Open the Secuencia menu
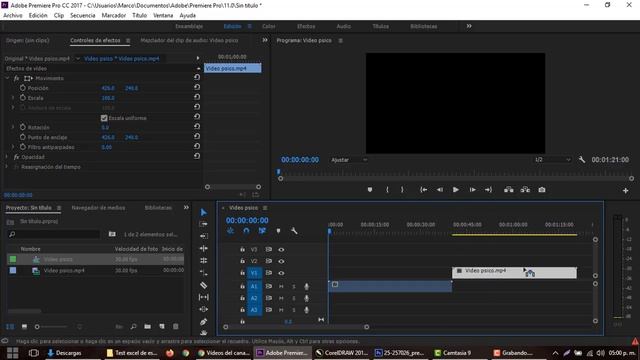This screenshot has height=360, width=640. (x=82, y=15)
